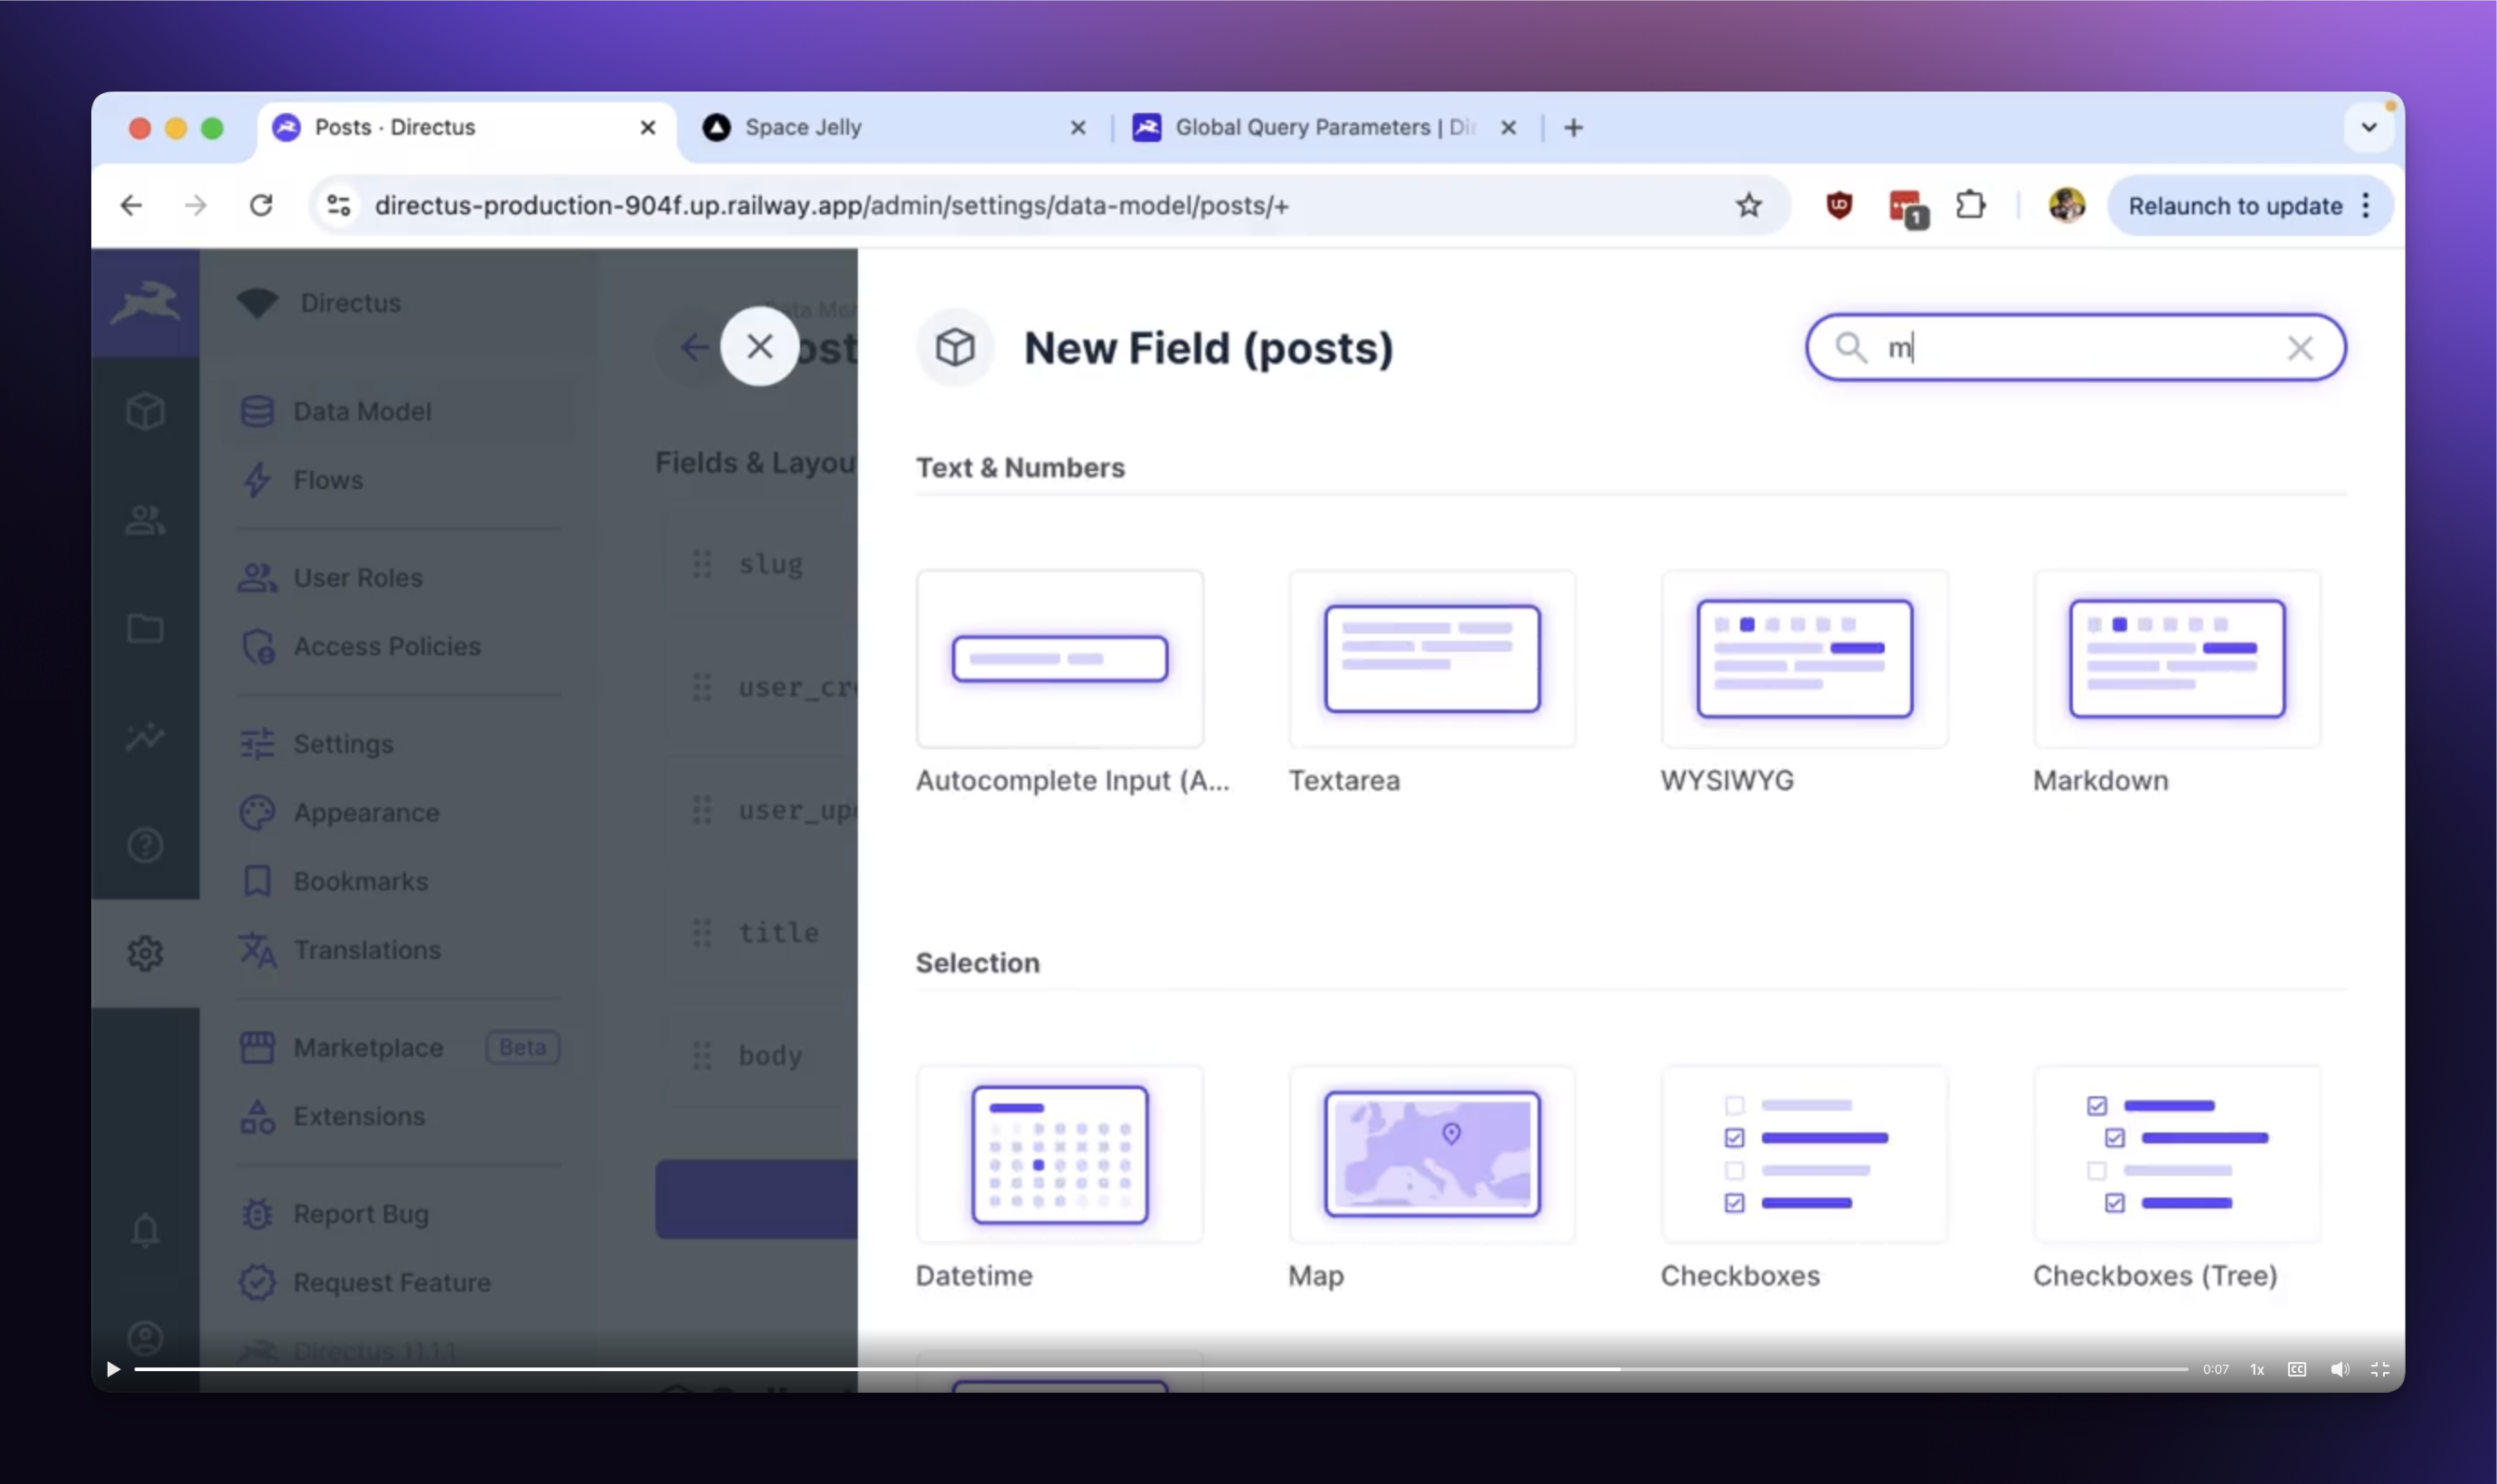This screenshot has height=1484, width=2497.
Task: Select the Posts · Directus browser tab
Action: tap(465, 127)
